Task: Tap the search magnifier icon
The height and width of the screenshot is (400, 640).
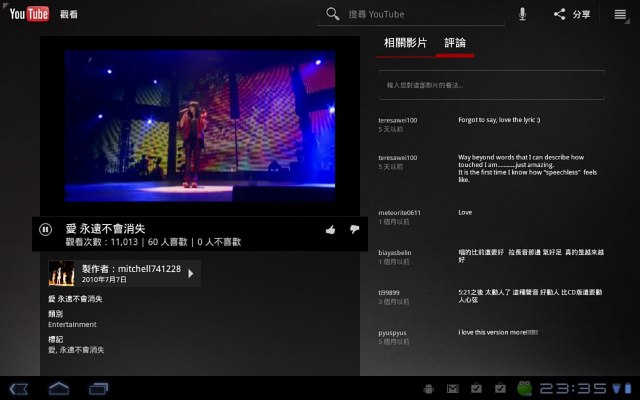Action: coord(333,14)
